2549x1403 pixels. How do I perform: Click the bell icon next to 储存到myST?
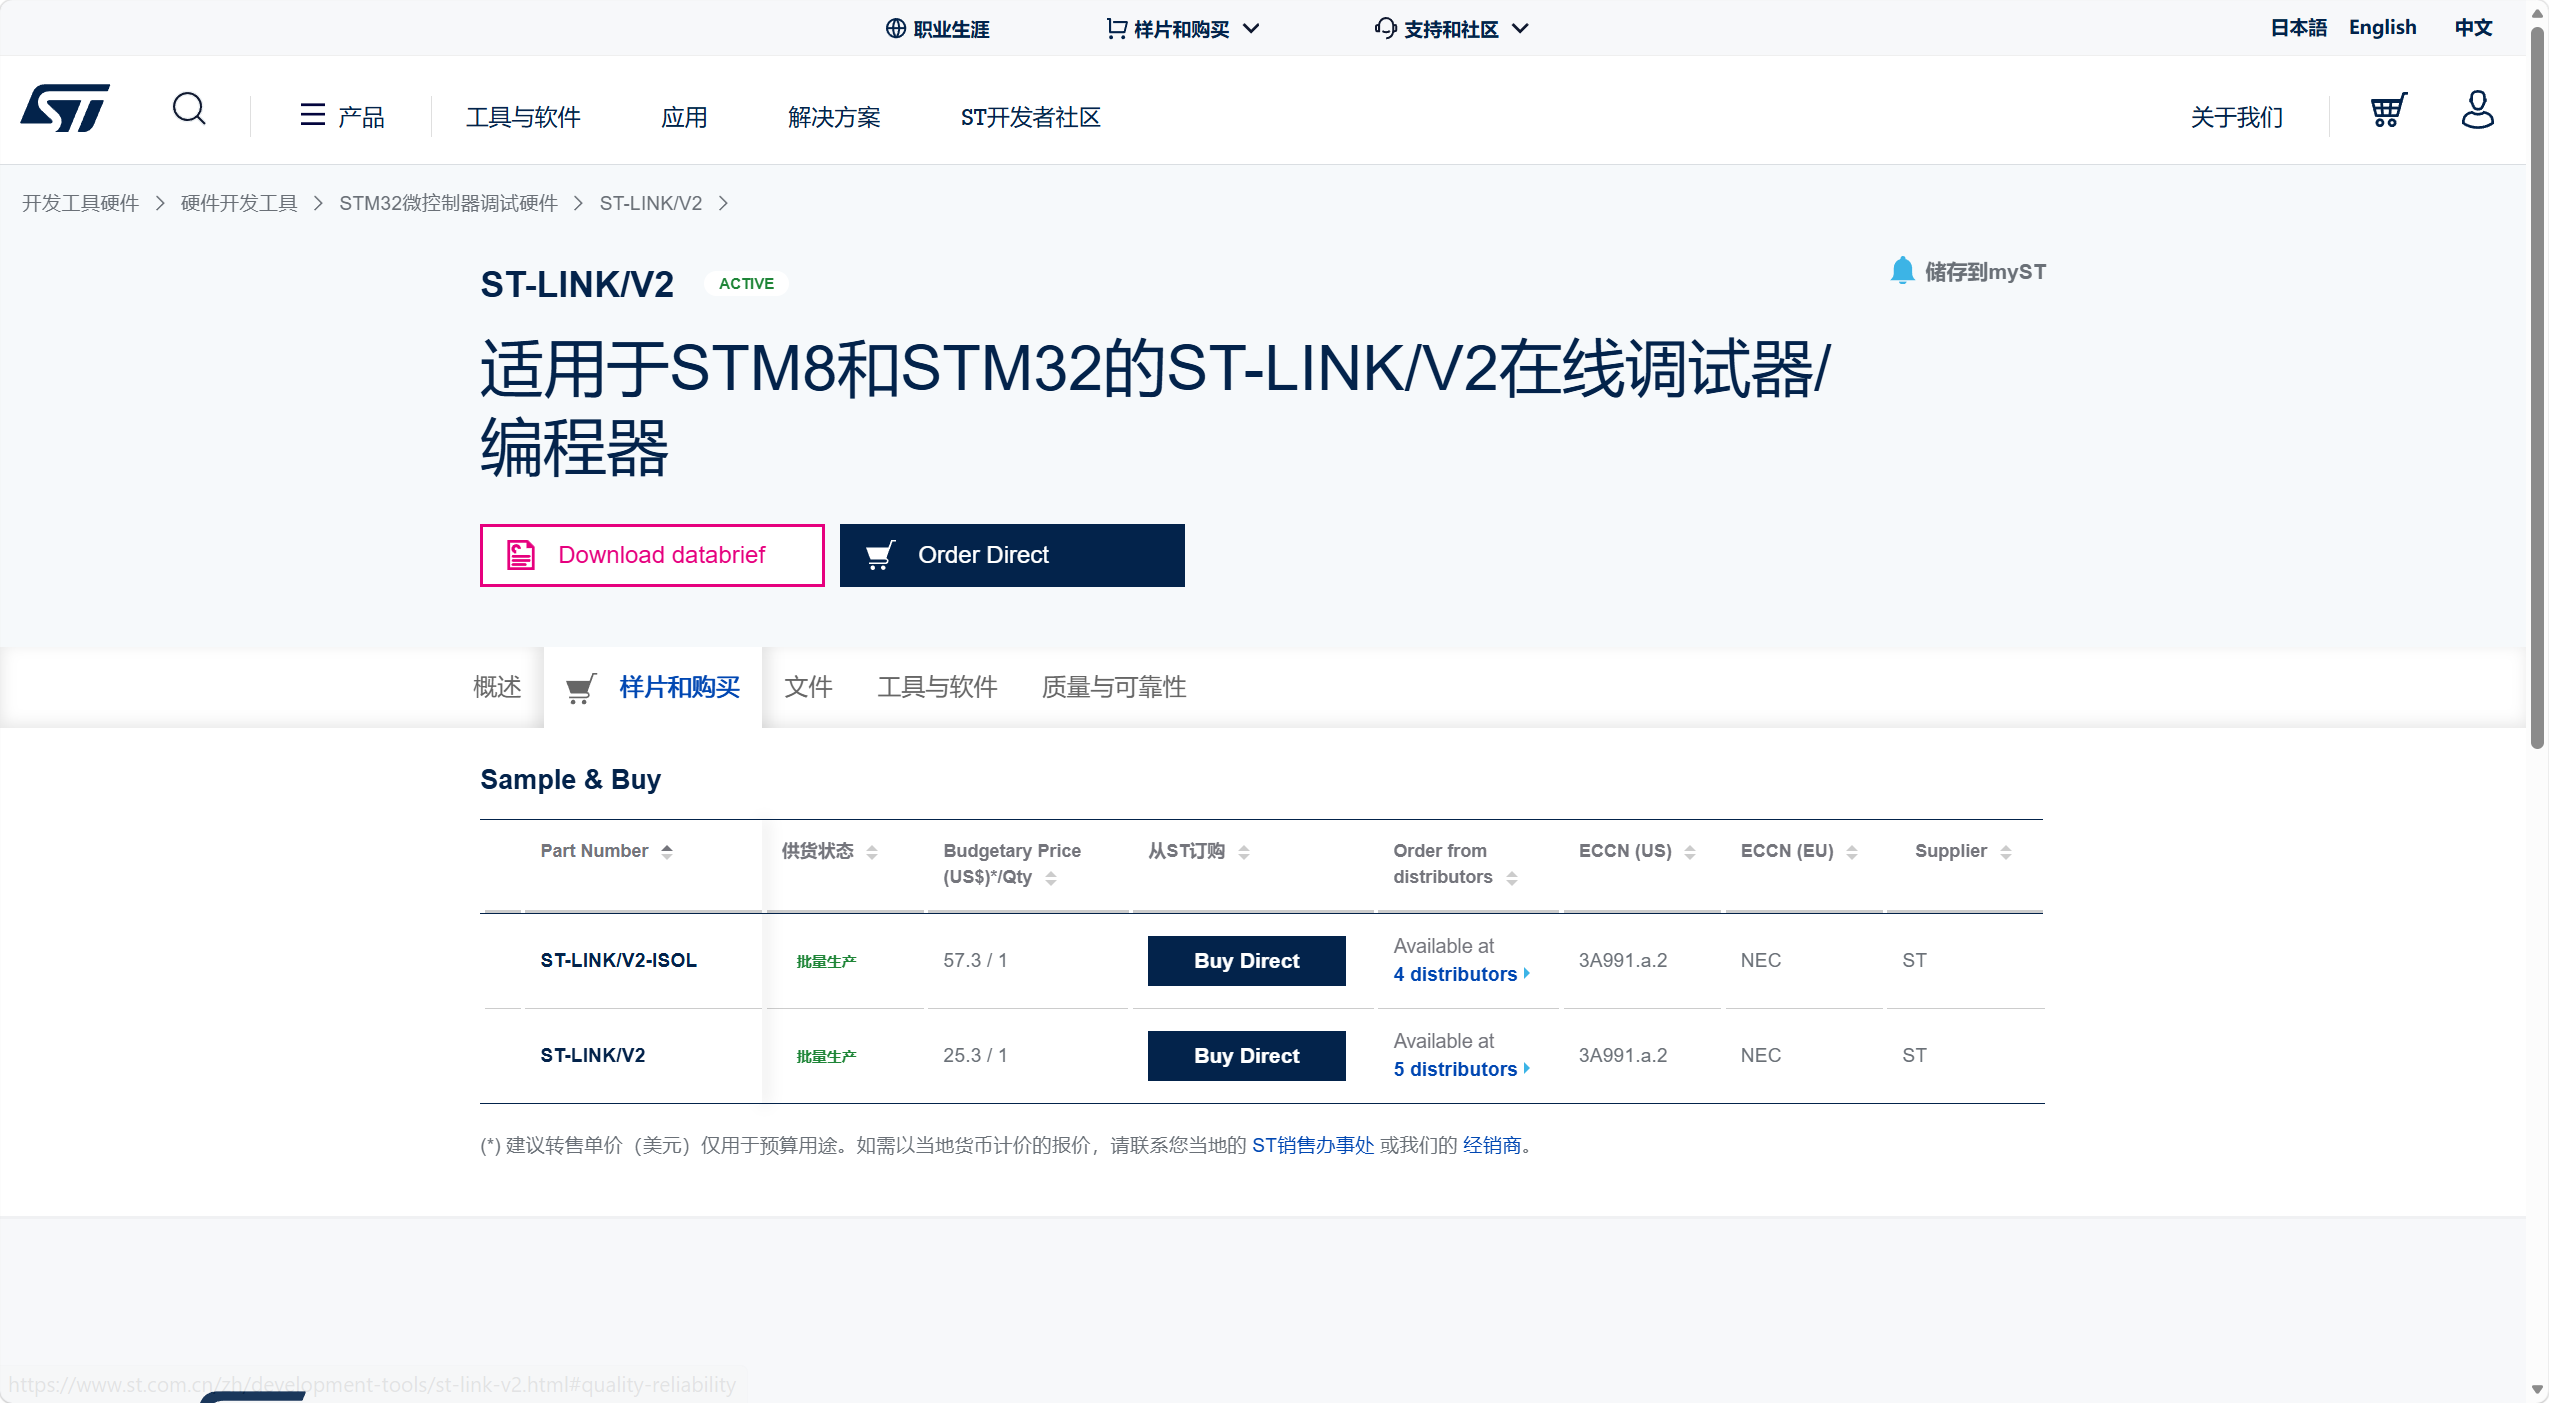coord(1902,271)
